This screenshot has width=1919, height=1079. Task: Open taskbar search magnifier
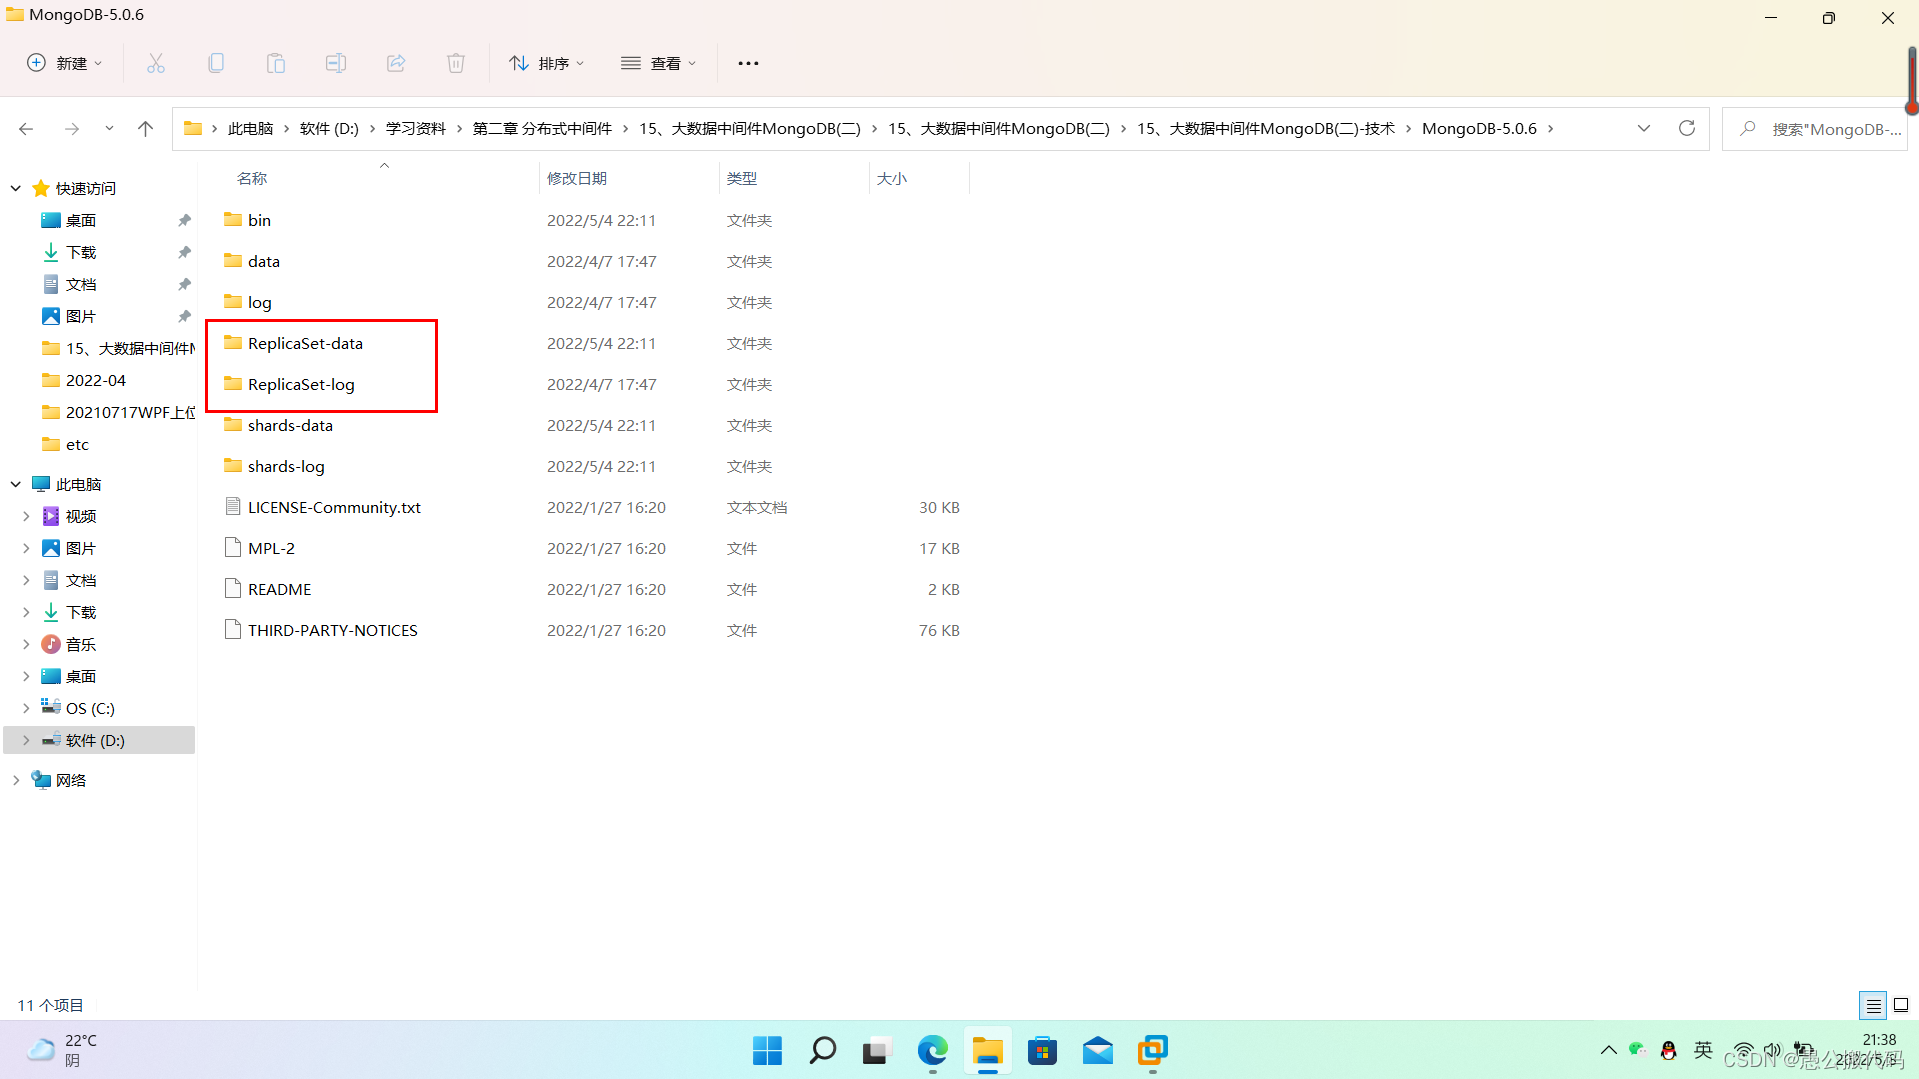click(x=823, y=1051)
